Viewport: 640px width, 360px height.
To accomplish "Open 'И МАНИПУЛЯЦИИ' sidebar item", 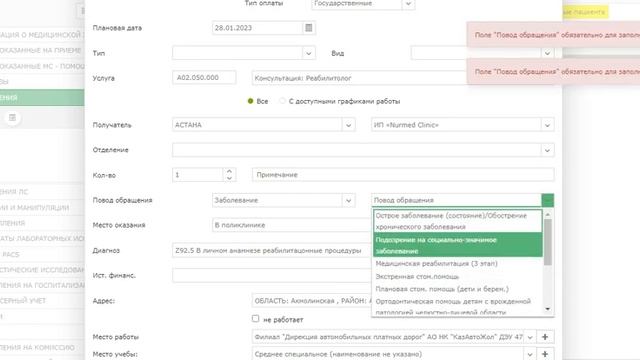I will tap(42, 207).
